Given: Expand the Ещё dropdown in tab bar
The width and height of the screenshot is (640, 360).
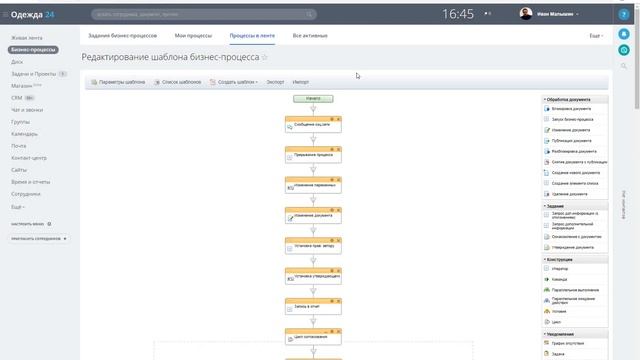Looking at the screenshot, I should [596, 36].
